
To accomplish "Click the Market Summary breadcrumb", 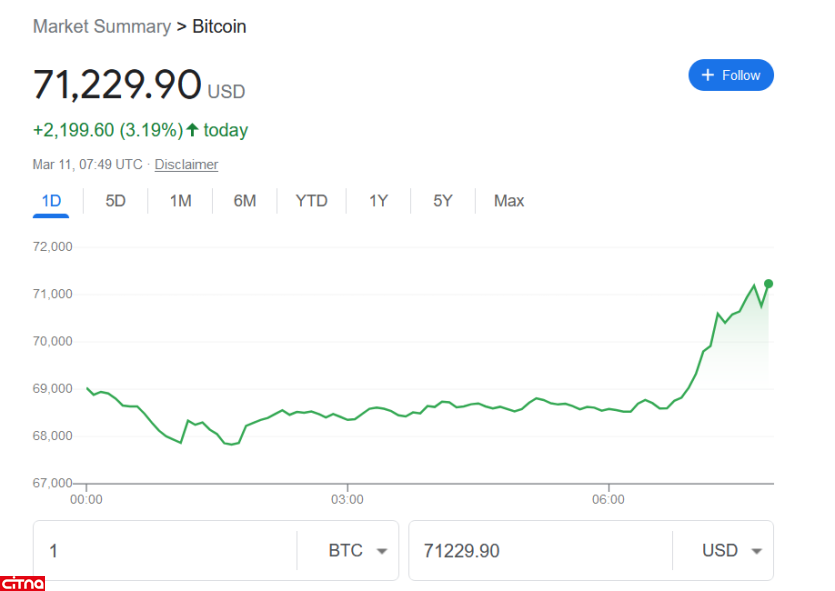I will (101, 27).
